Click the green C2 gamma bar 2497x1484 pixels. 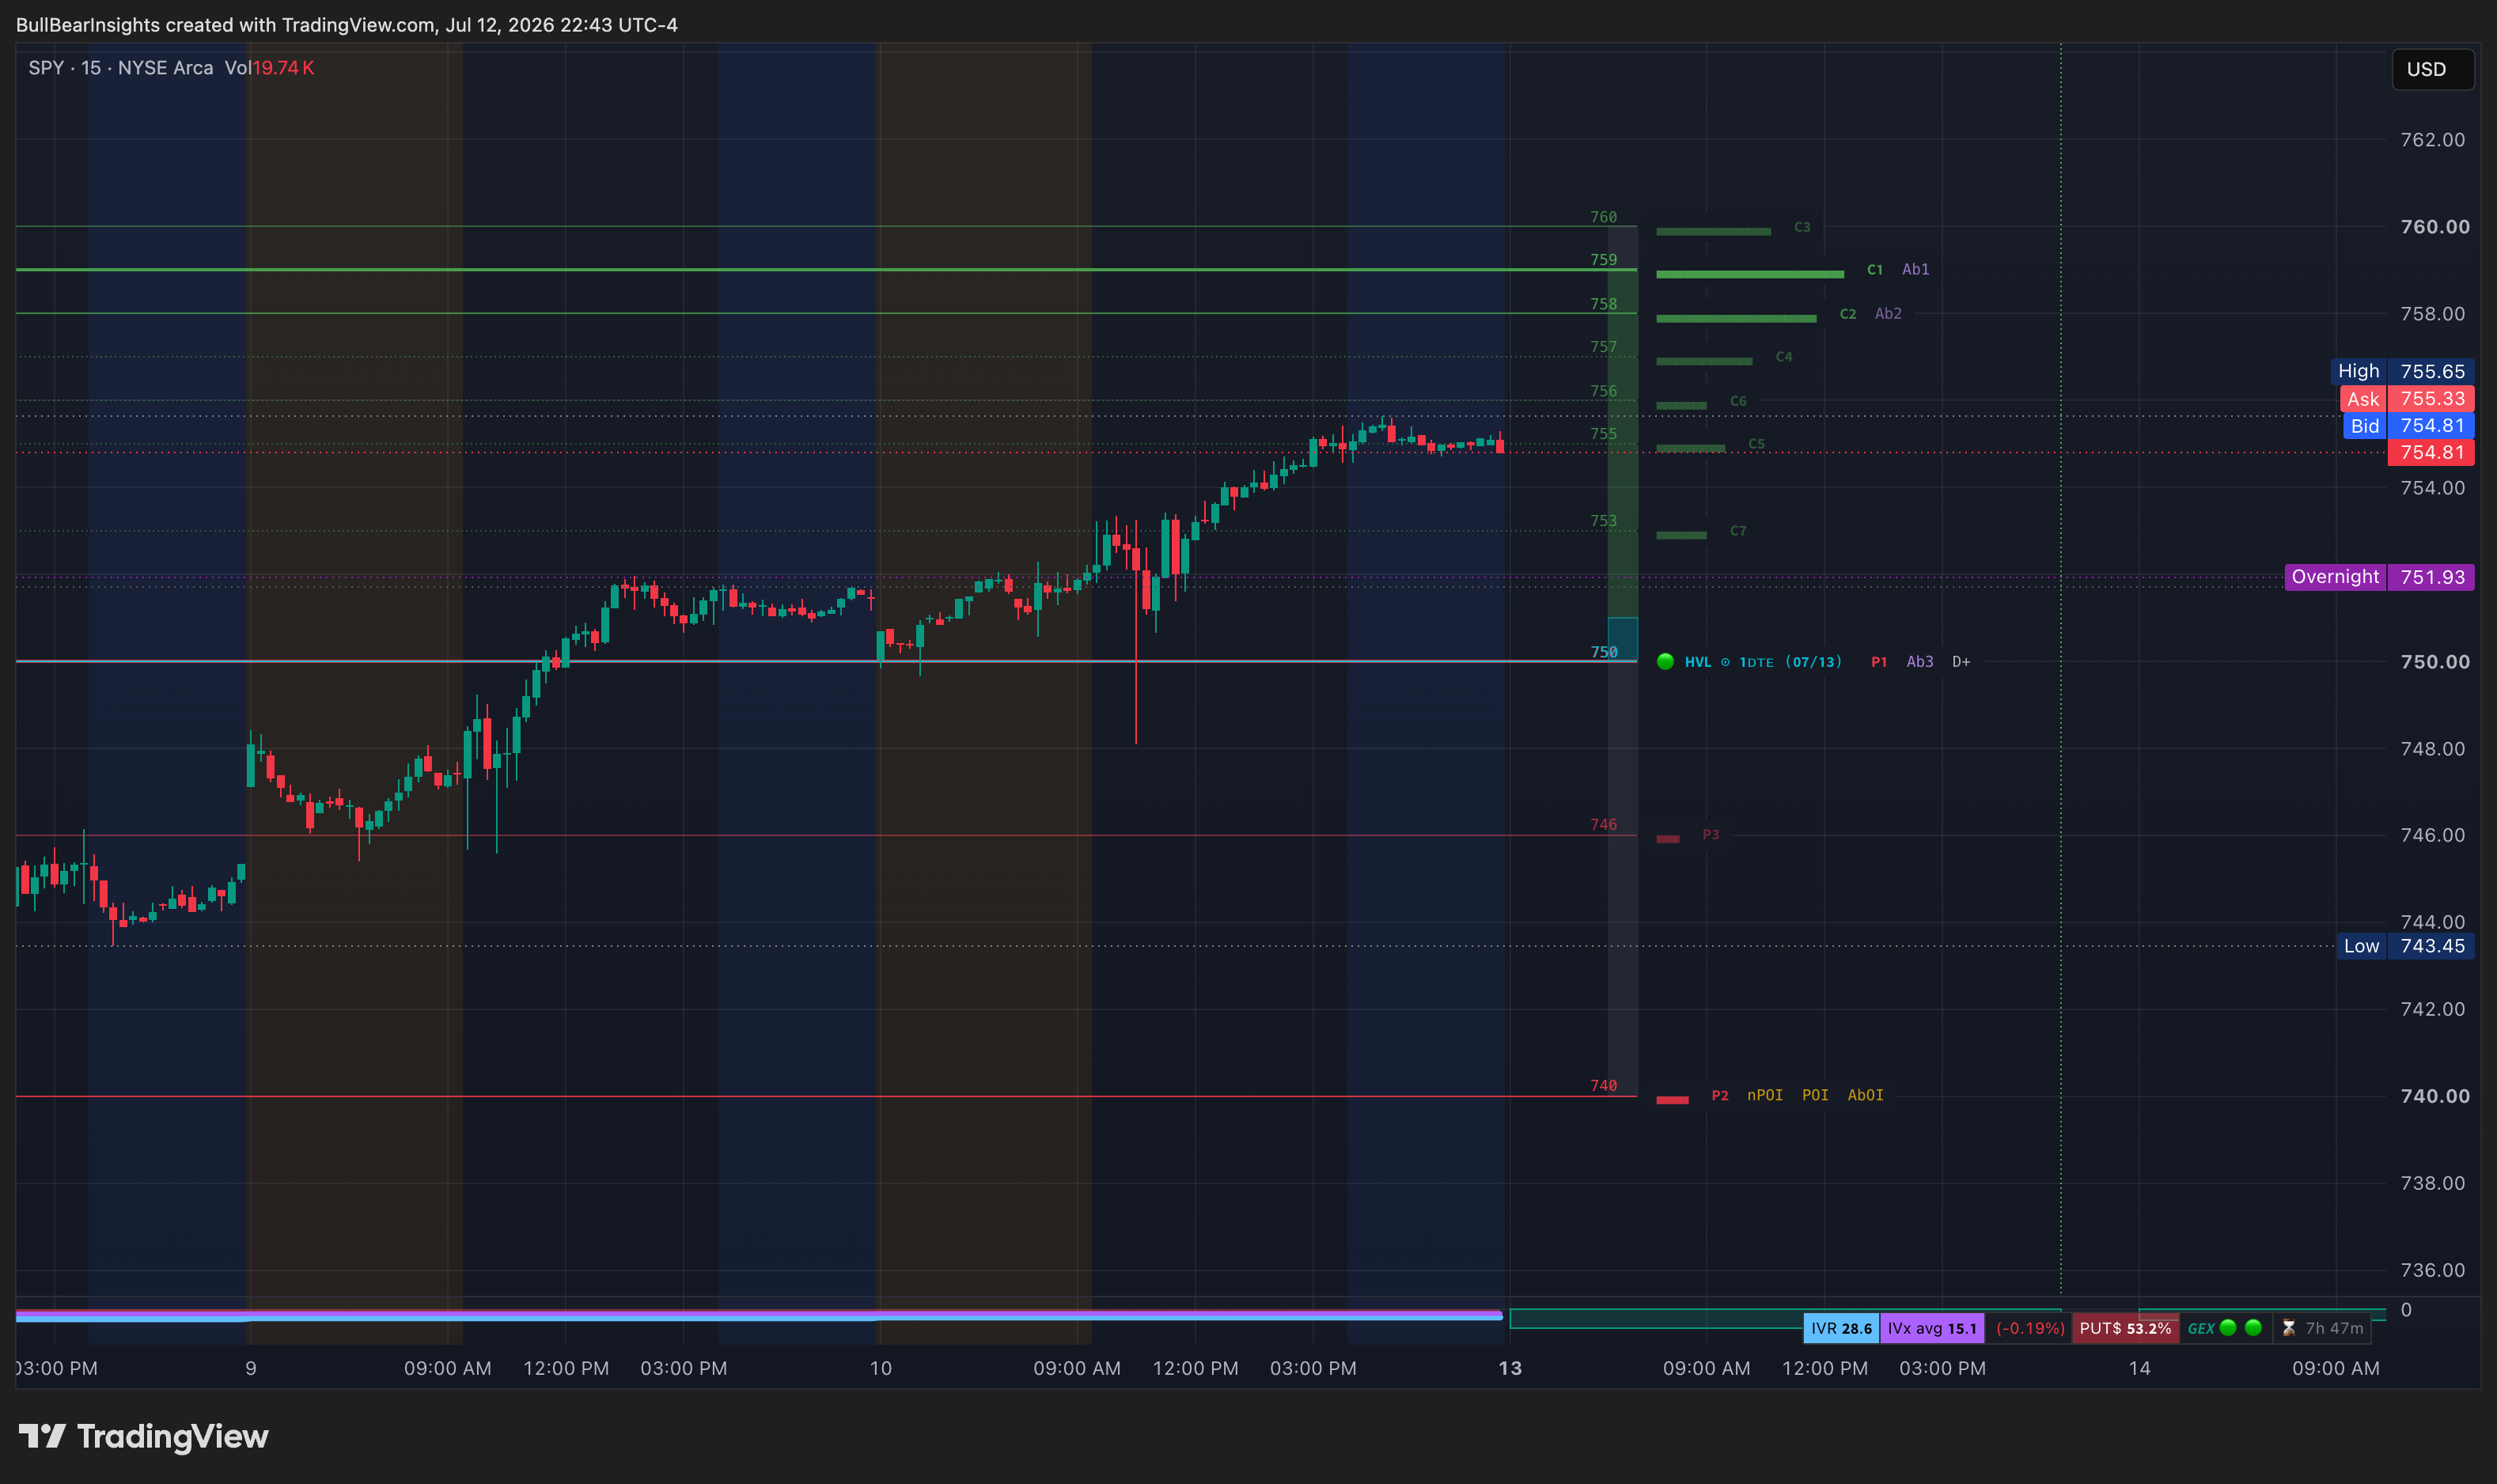click(1735, 319)
